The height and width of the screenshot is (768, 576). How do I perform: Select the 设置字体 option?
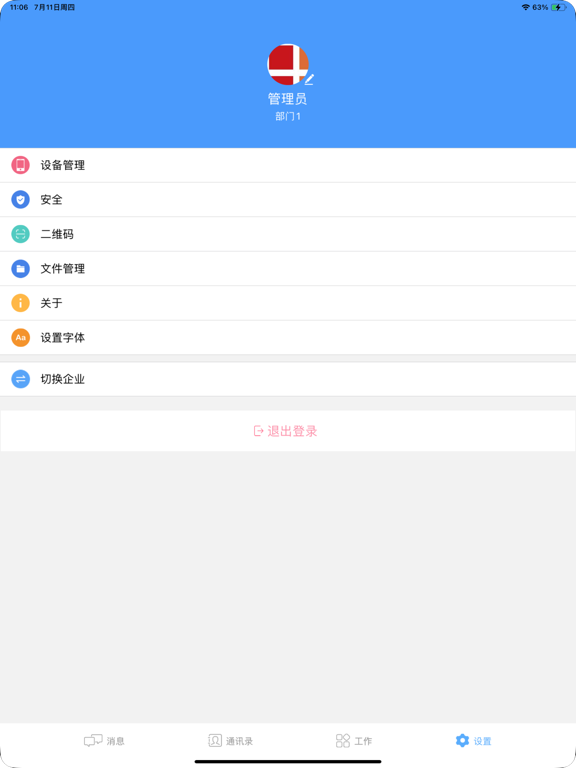coord(288,337)
